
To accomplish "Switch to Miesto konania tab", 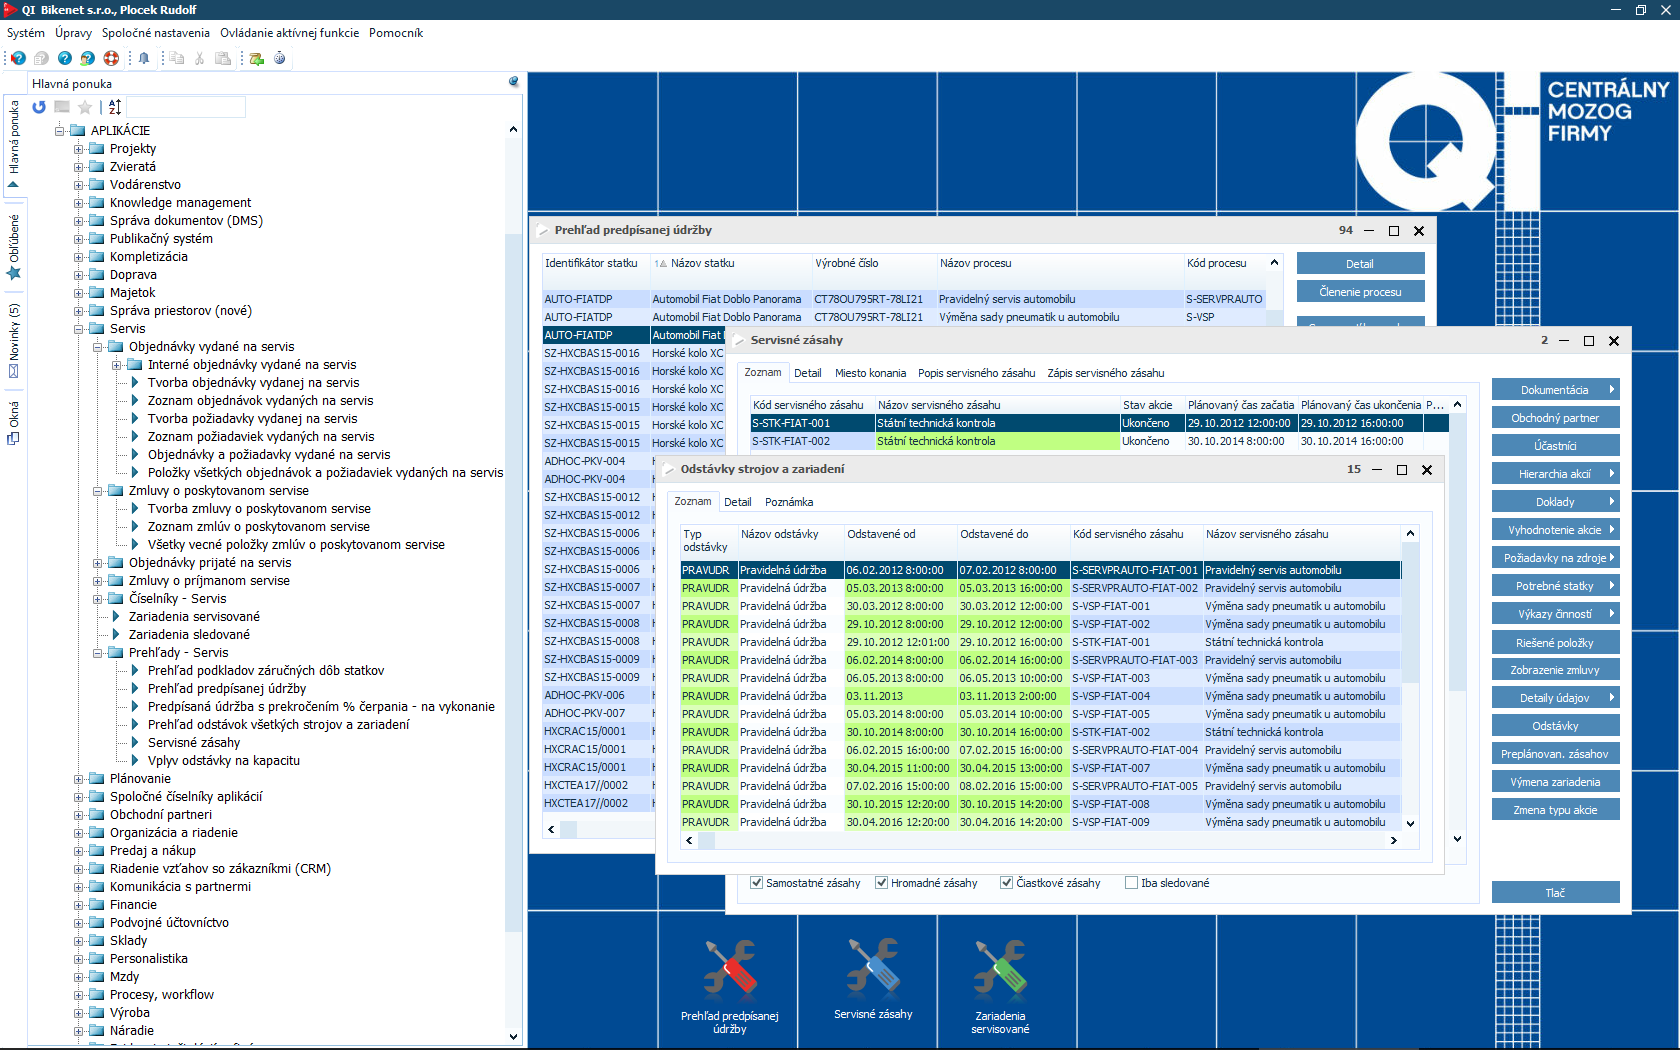I will 870,373.
